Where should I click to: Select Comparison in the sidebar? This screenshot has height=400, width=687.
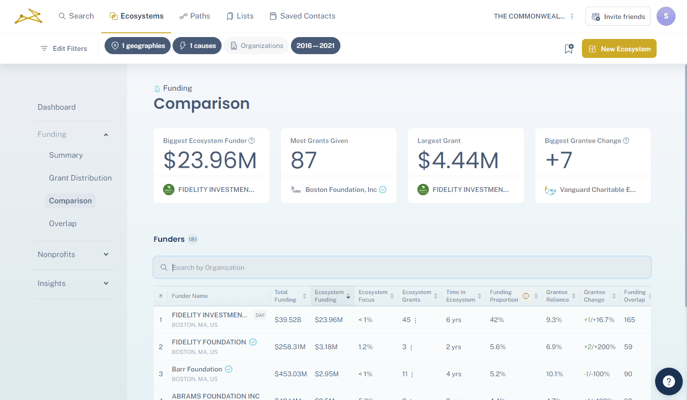(x=70, y=201)
